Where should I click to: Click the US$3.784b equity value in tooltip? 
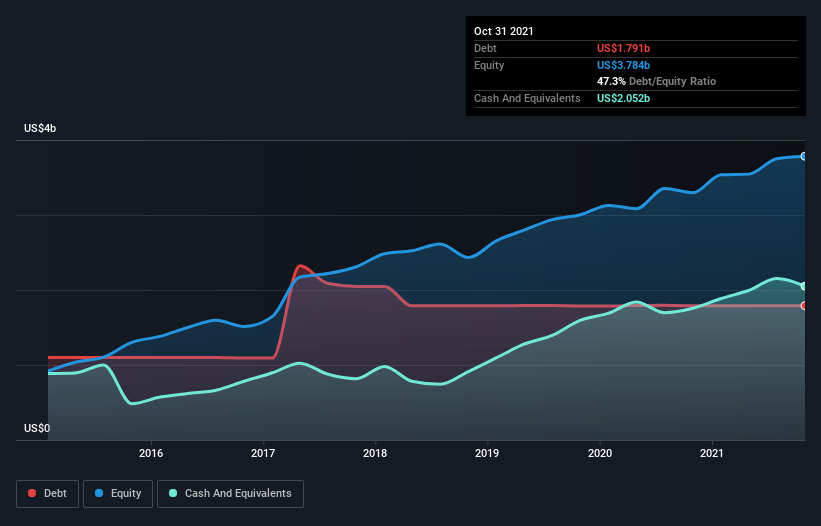point(624,65)
